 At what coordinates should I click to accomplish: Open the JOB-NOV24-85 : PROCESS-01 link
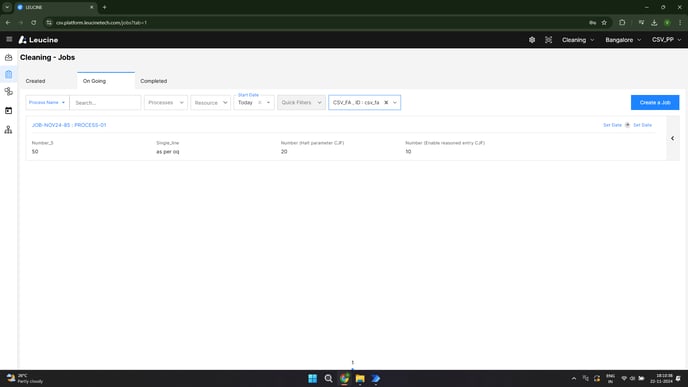(69, 125)
